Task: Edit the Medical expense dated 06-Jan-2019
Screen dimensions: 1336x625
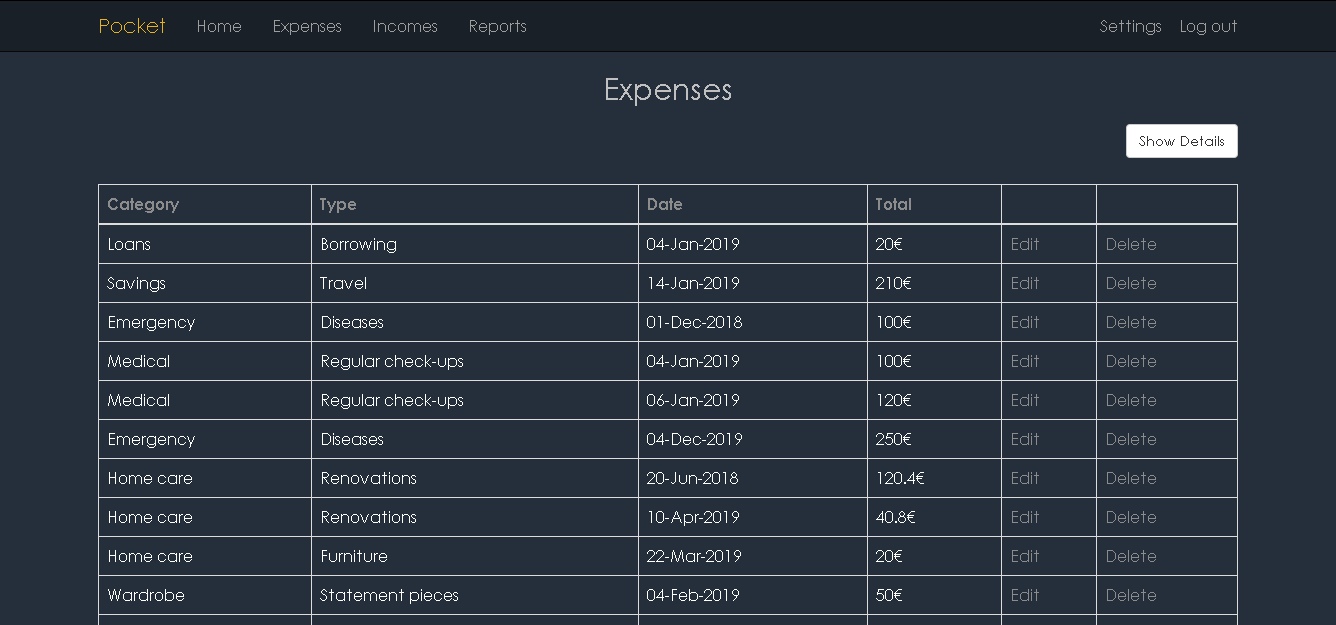Action: [x=1025, y=400]
